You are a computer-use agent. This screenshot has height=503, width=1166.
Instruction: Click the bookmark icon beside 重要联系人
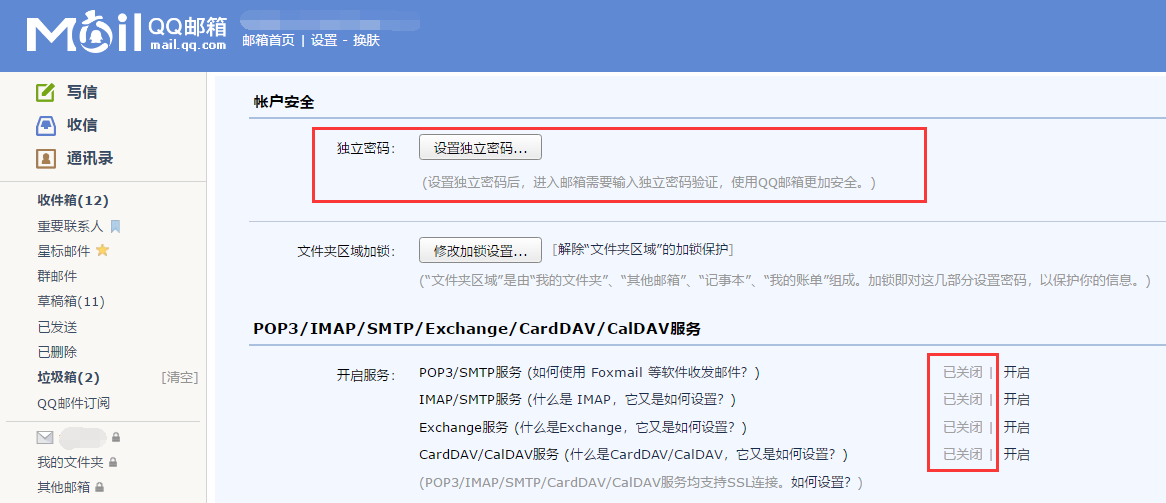pyautogui.click(x=115, y=225)
